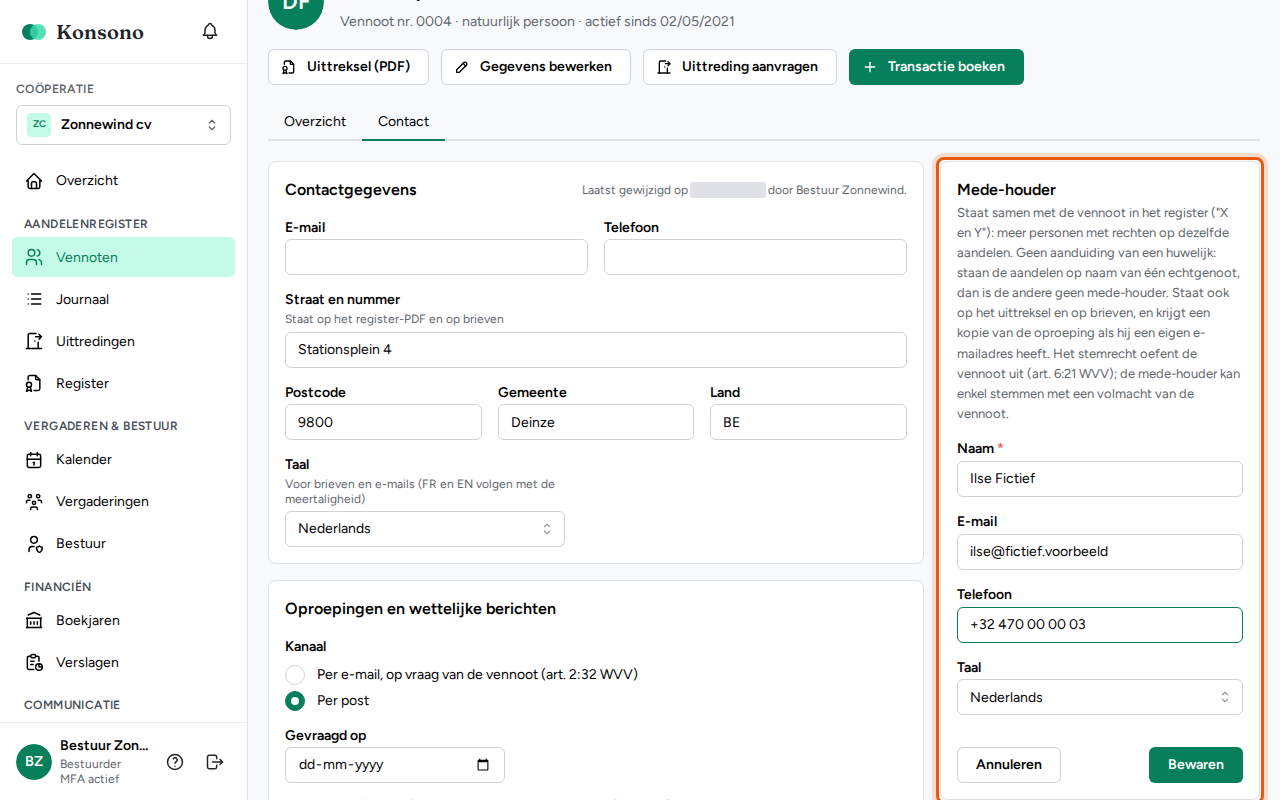Open Journaal in the sidebar
The width and height of the screenshot is (1280, 800).
coord(123,299)
